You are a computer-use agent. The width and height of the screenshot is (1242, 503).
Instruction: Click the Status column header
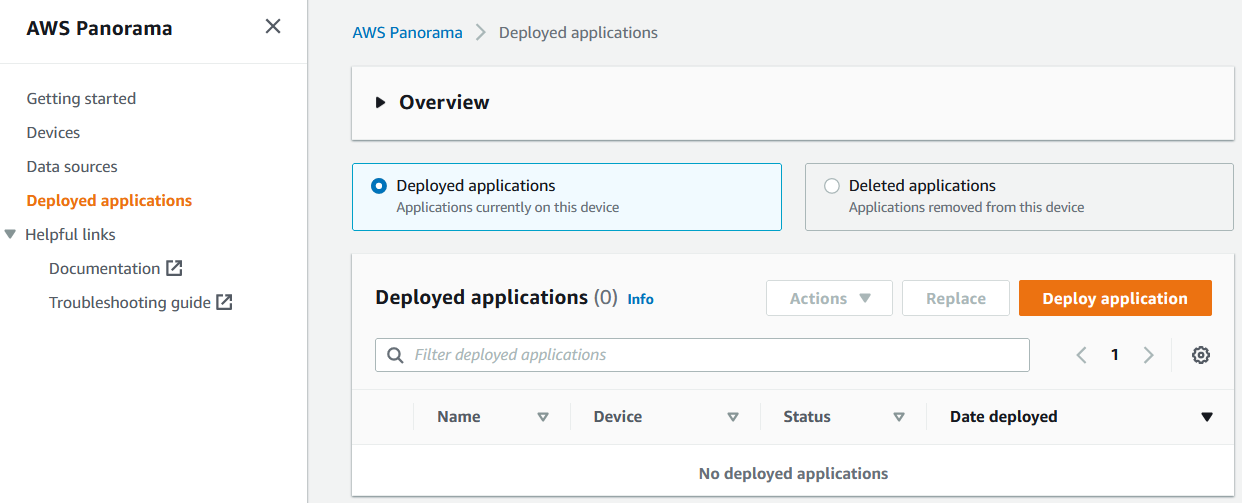tap(807, 417)
